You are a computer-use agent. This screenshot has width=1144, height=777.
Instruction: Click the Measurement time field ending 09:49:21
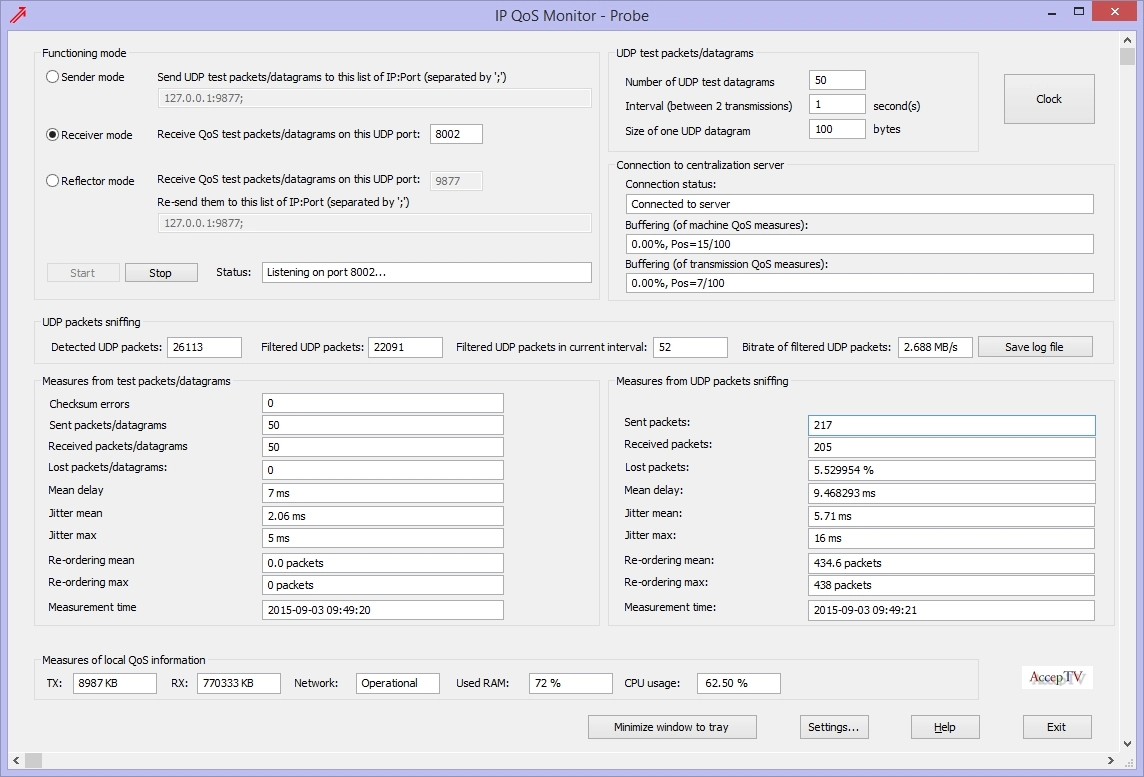point(951,610)
